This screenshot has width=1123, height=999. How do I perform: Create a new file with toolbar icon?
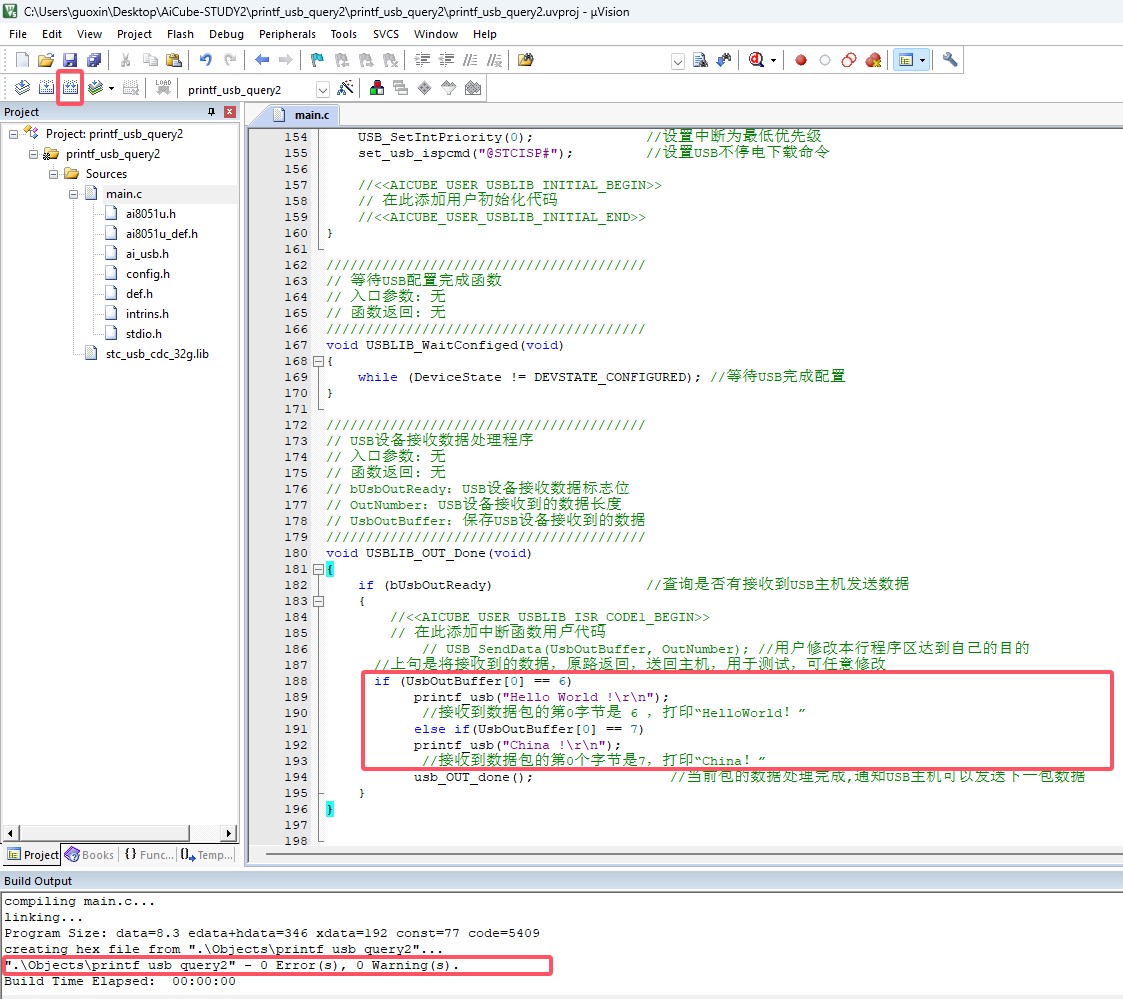(22, 60)
